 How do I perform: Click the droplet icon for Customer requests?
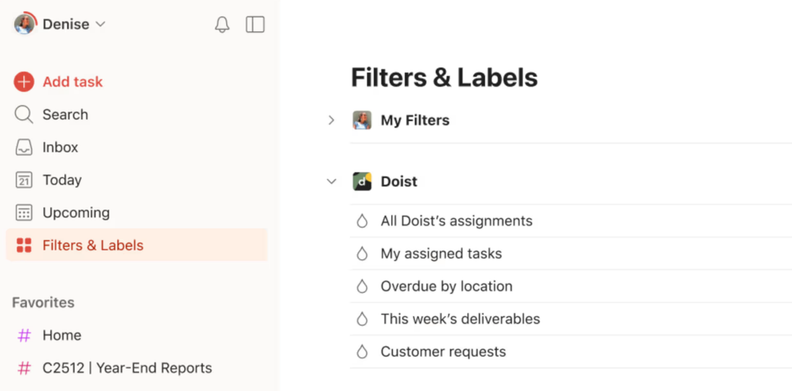362,352
